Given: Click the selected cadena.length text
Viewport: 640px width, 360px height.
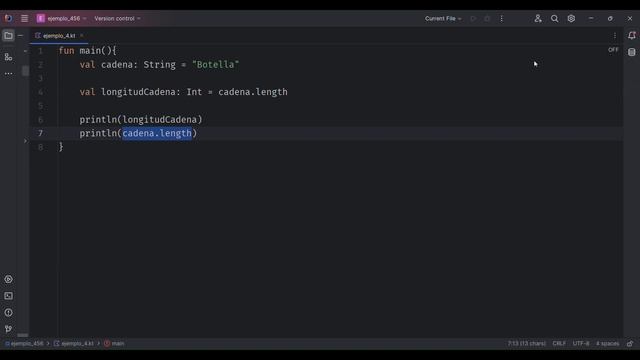Looking at the screenshot, I should pyautogui.click(x=157, y=133).
